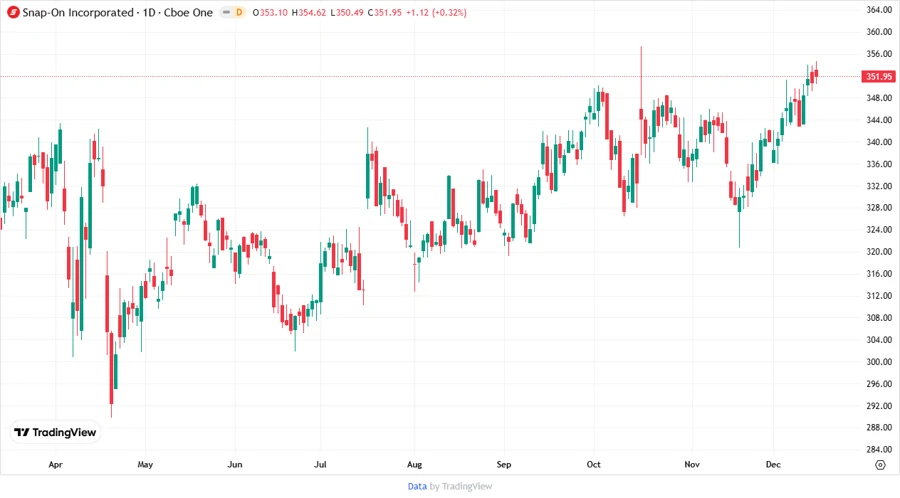Click the 'by TradingView' attribution text
This screenshot has height=498, width=900.
point(461,487)
